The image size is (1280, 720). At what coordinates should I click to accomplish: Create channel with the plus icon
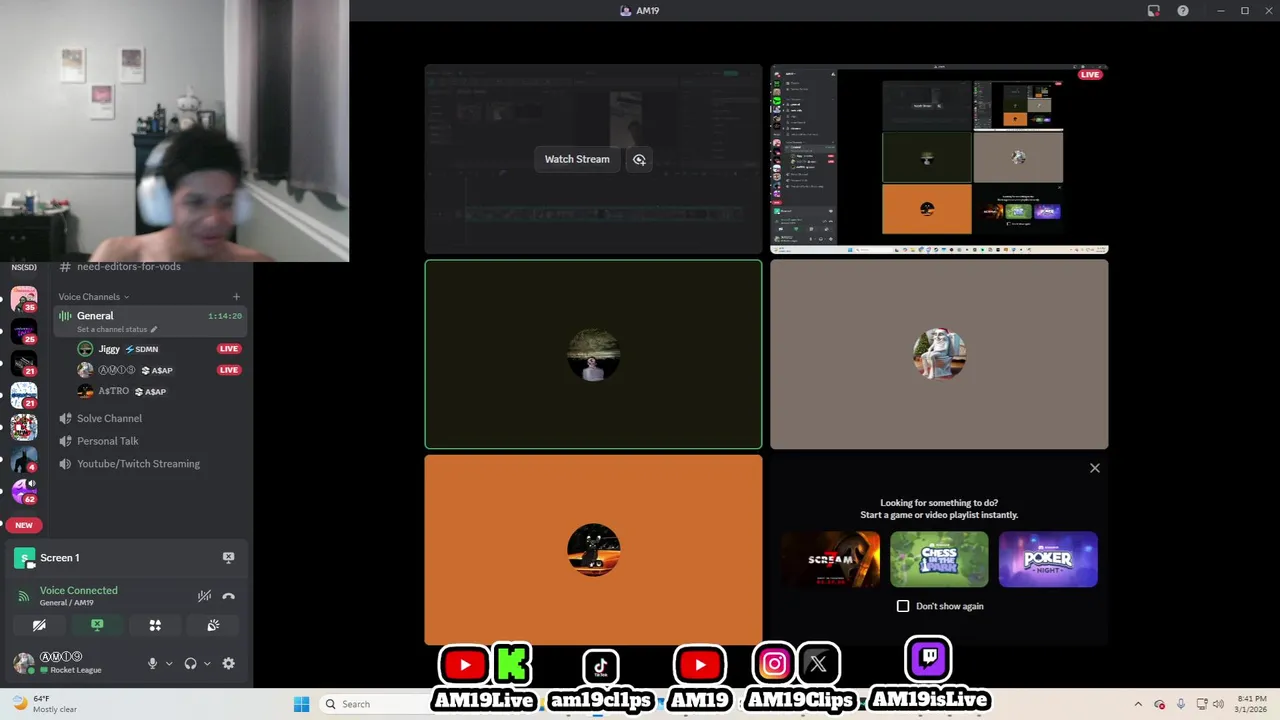point(236,297)
